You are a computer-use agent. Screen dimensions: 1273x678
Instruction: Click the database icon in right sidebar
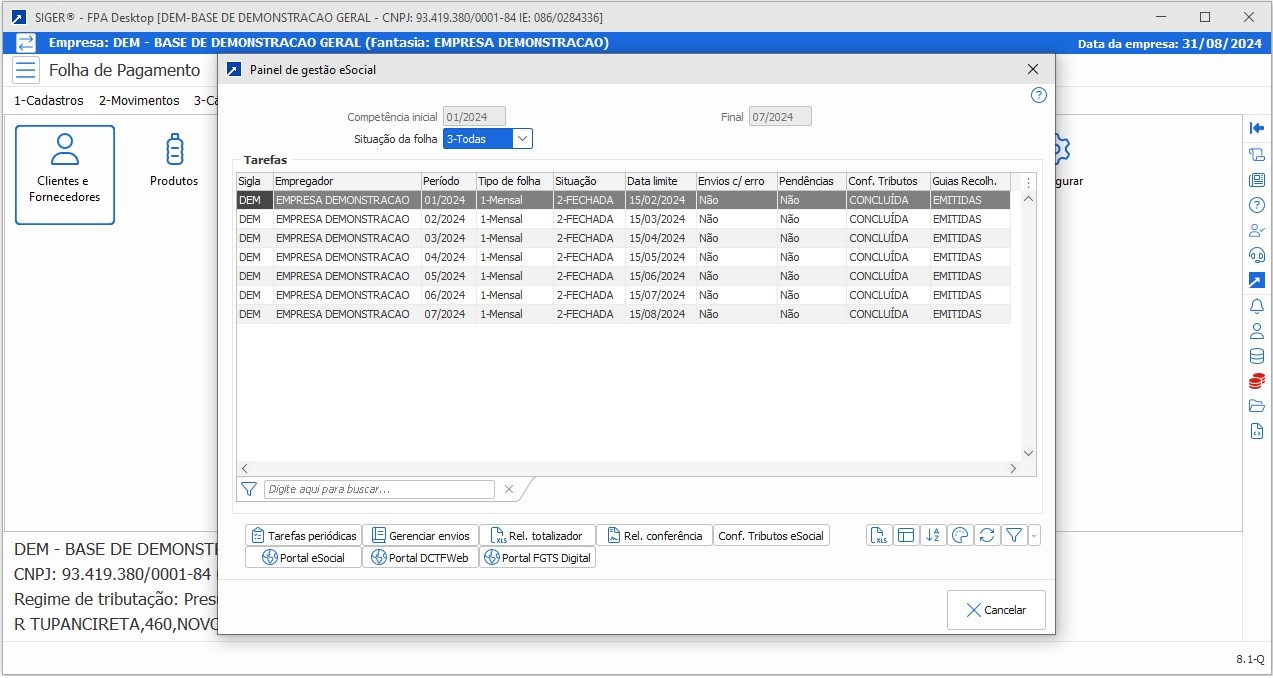coord(1257,356)
